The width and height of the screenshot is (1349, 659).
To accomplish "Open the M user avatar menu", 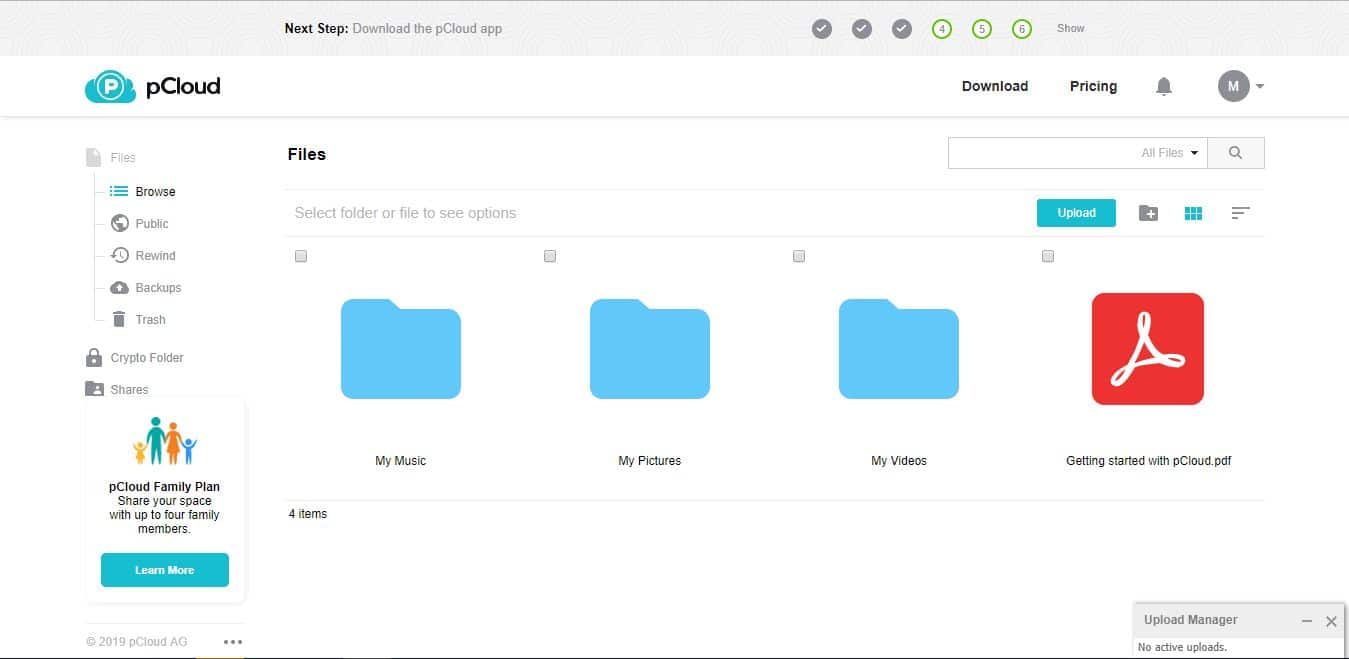I will coord(1233,86).
